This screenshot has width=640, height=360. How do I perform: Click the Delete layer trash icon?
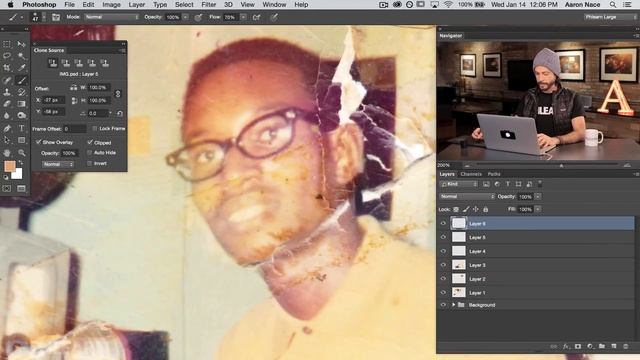click(626, 346)
